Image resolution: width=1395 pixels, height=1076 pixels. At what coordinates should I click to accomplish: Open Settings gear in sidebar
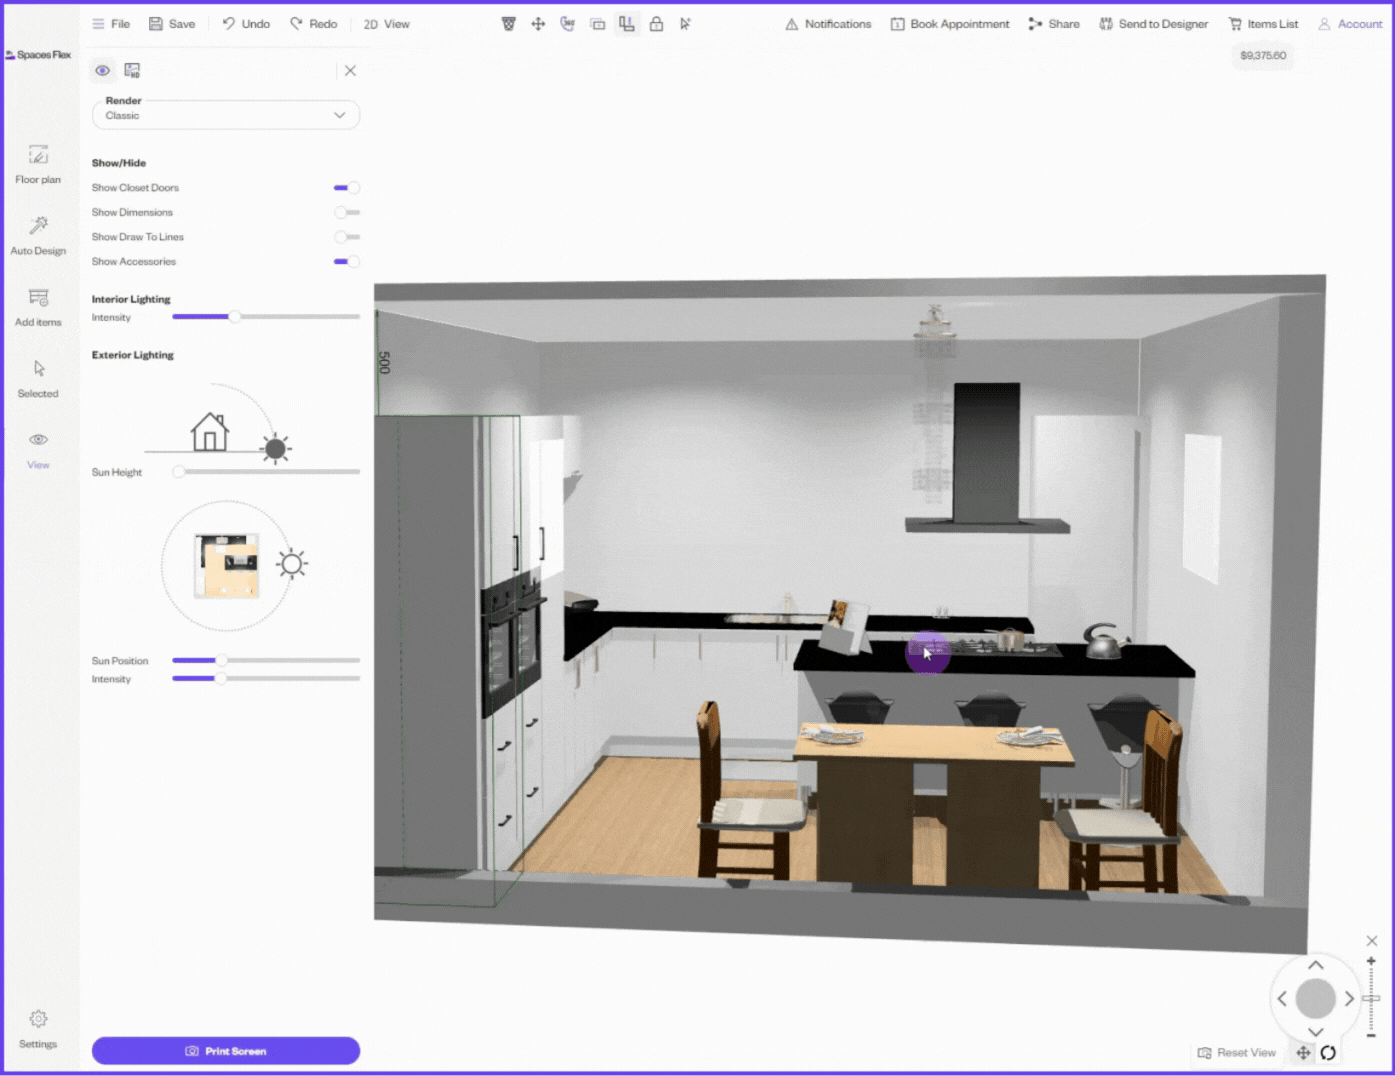click(38, 1029)
